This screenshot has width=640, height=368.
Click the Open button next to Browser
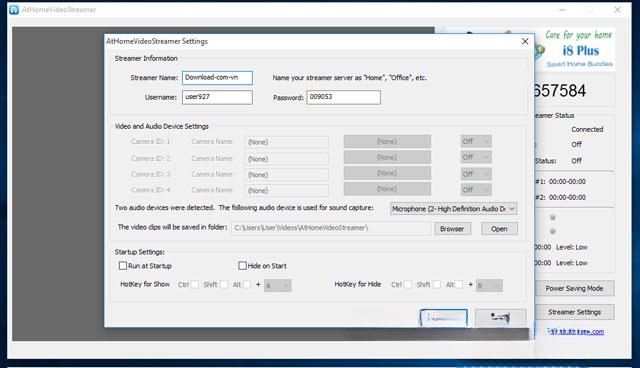pos(499,228)
